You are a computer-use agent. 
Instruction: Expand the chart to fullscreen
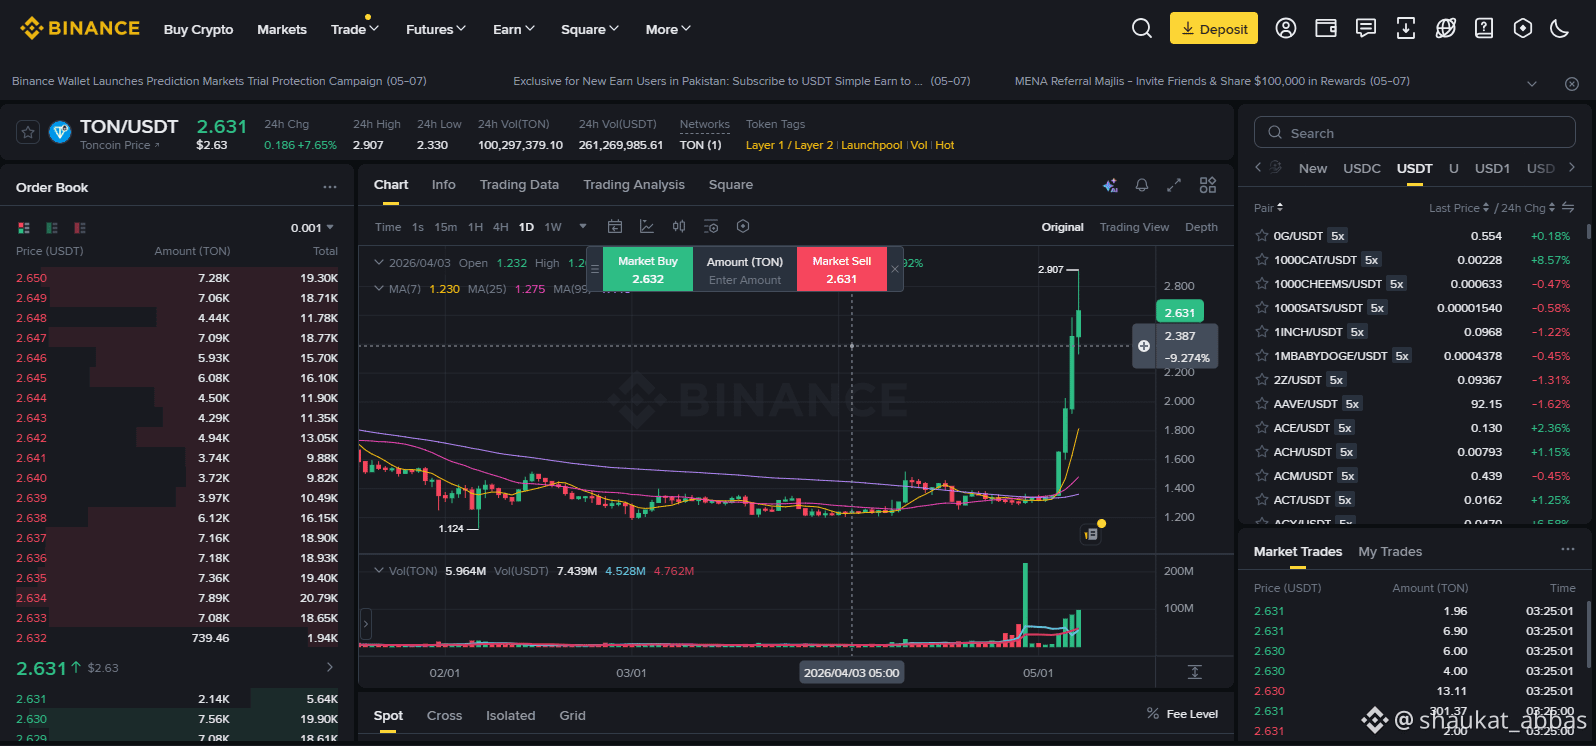[1174, 185]
